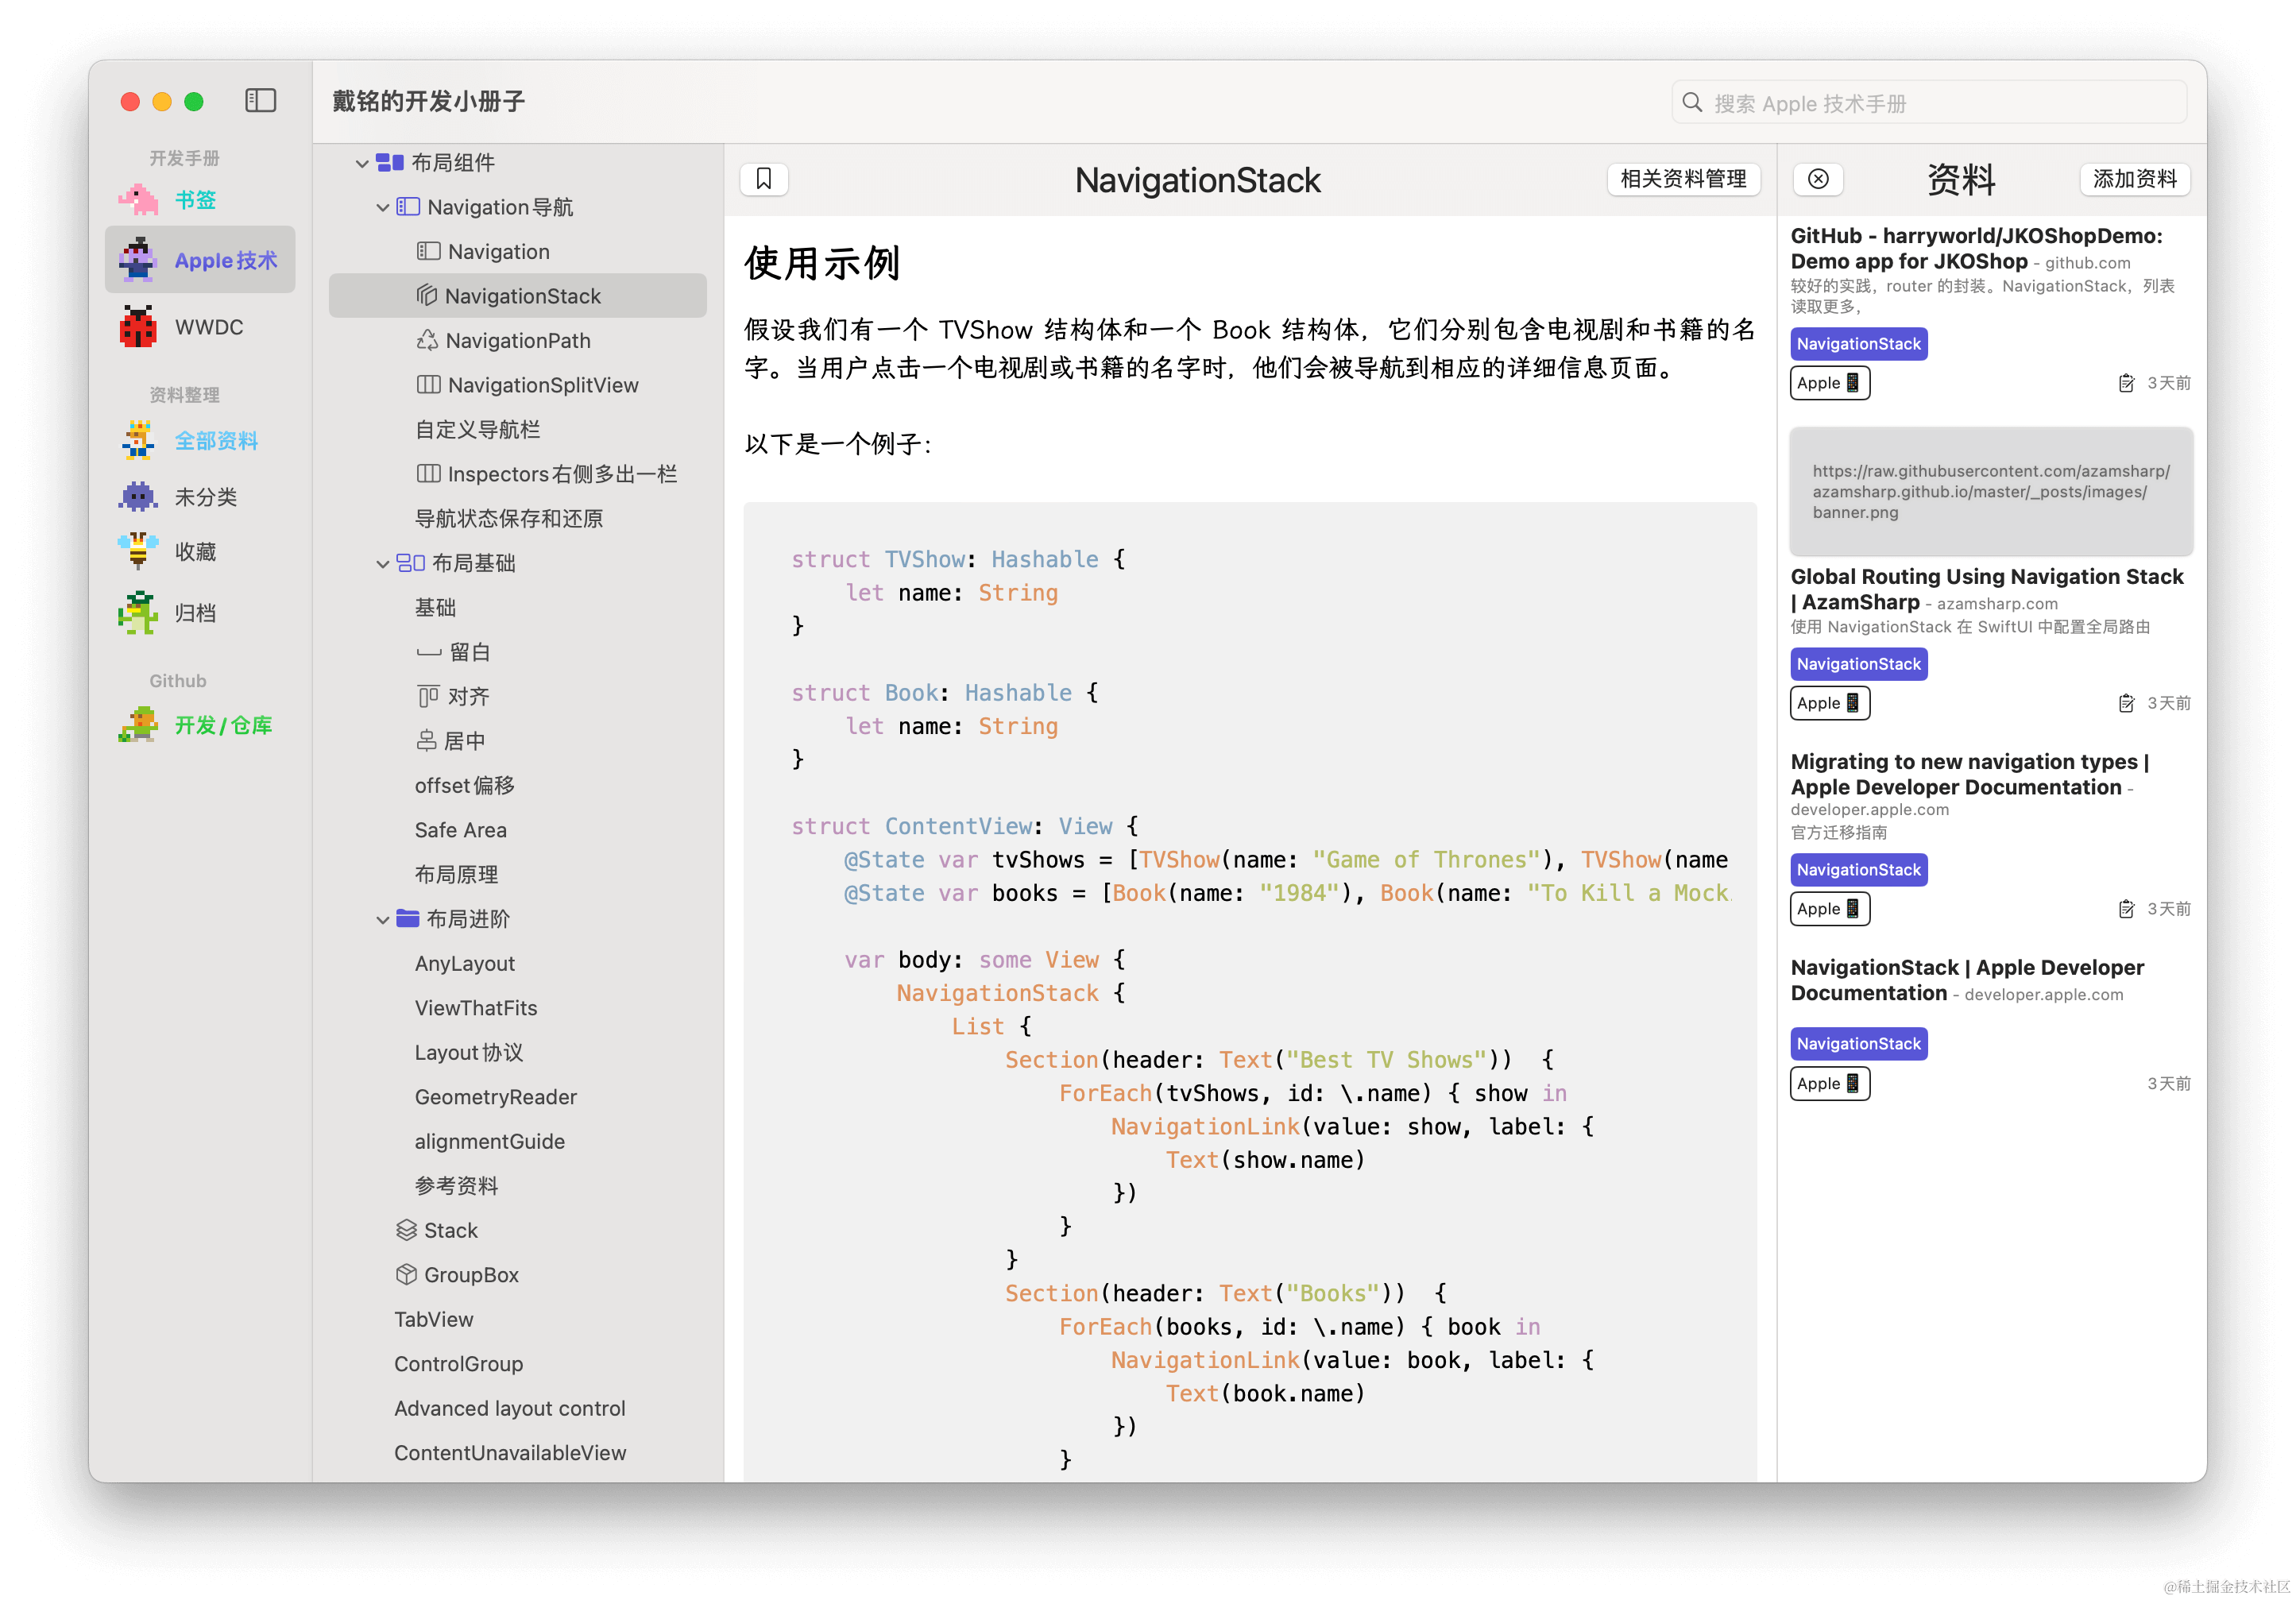Screen dimensions: 2296x1600
Task: Open 收藏 bee sidebar item
Action: pyautogui.click(x=195, y=552)
